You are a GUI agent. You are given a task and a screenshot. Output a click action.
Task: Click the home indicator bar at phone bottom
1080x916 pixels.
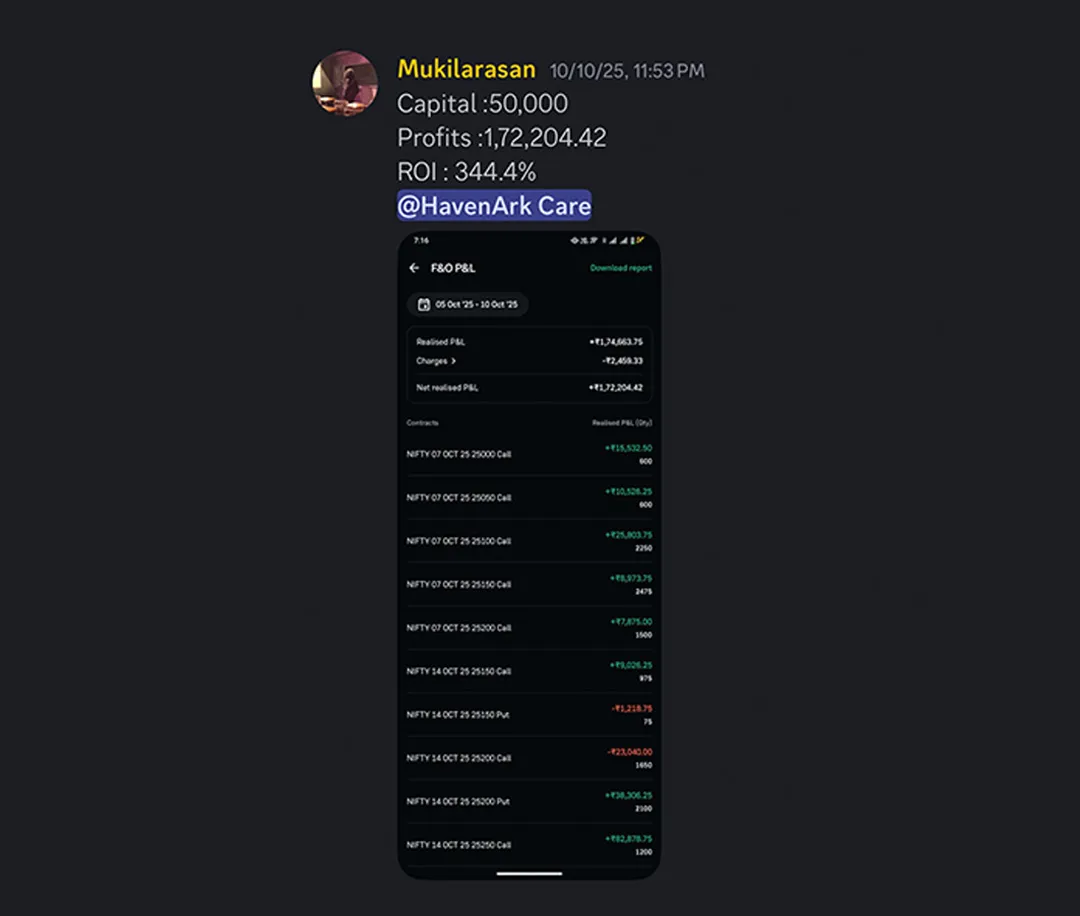529,873
